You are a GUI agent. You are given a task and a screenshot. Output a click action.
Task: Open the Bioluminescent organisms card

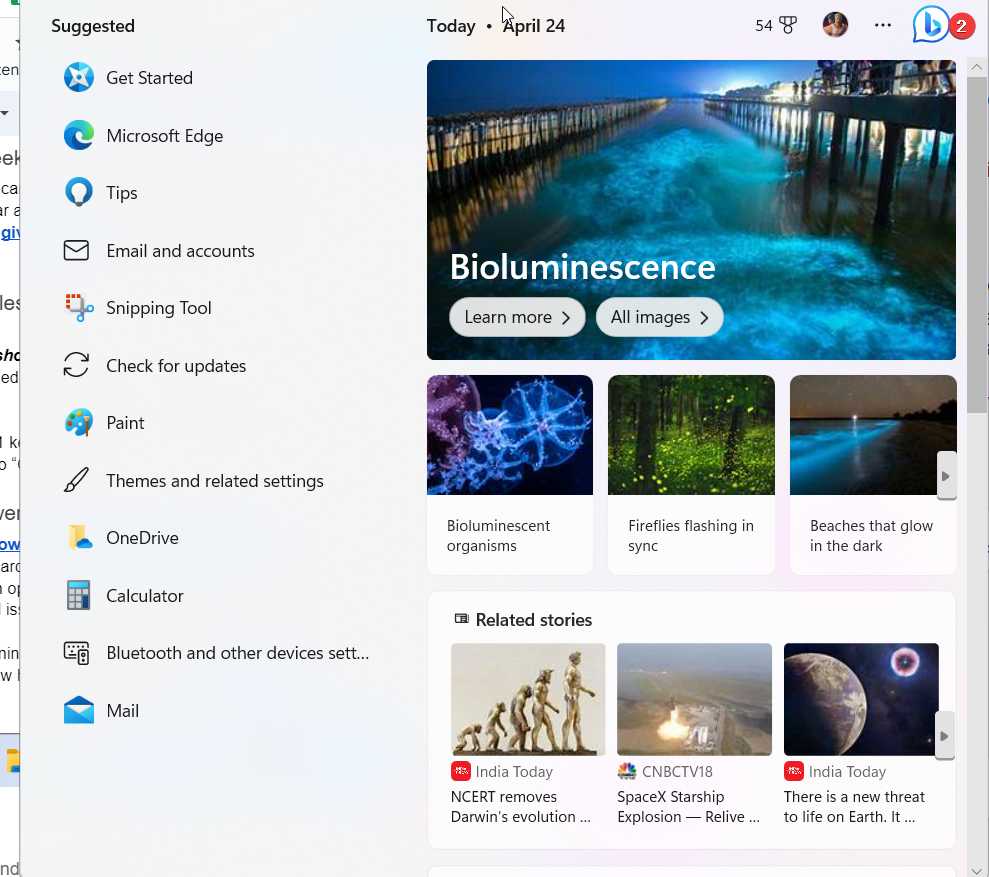(x=510, y=474)
